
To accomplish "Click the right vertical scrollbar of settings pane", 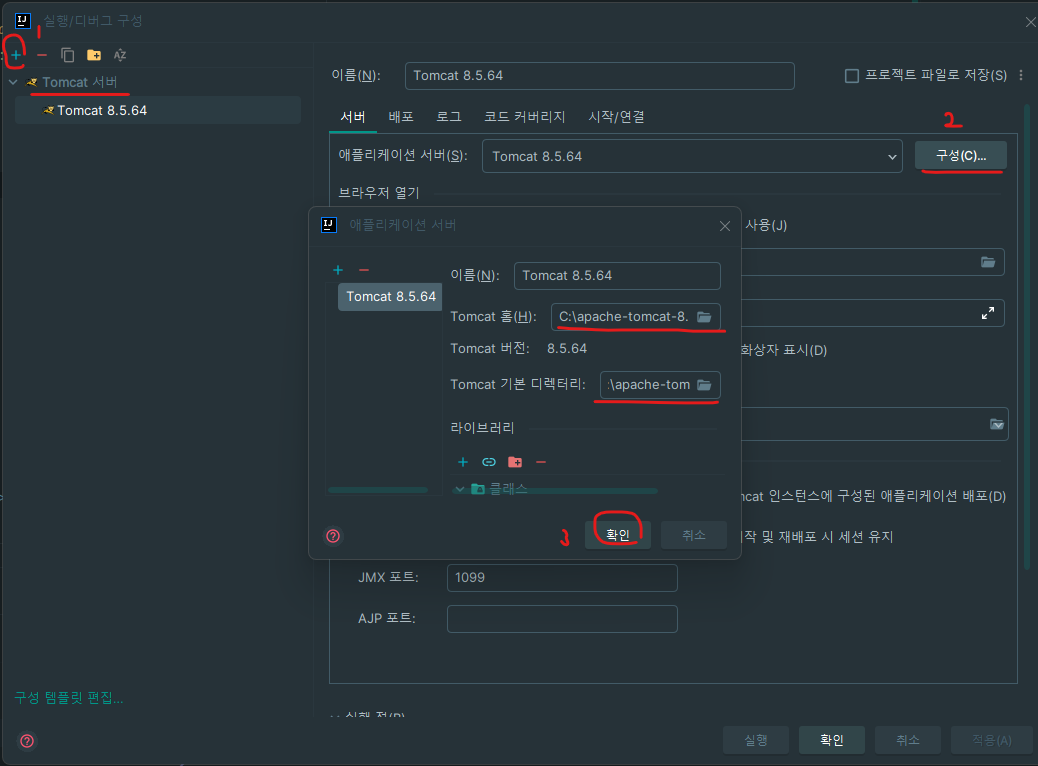I will tap(1027, 336).
